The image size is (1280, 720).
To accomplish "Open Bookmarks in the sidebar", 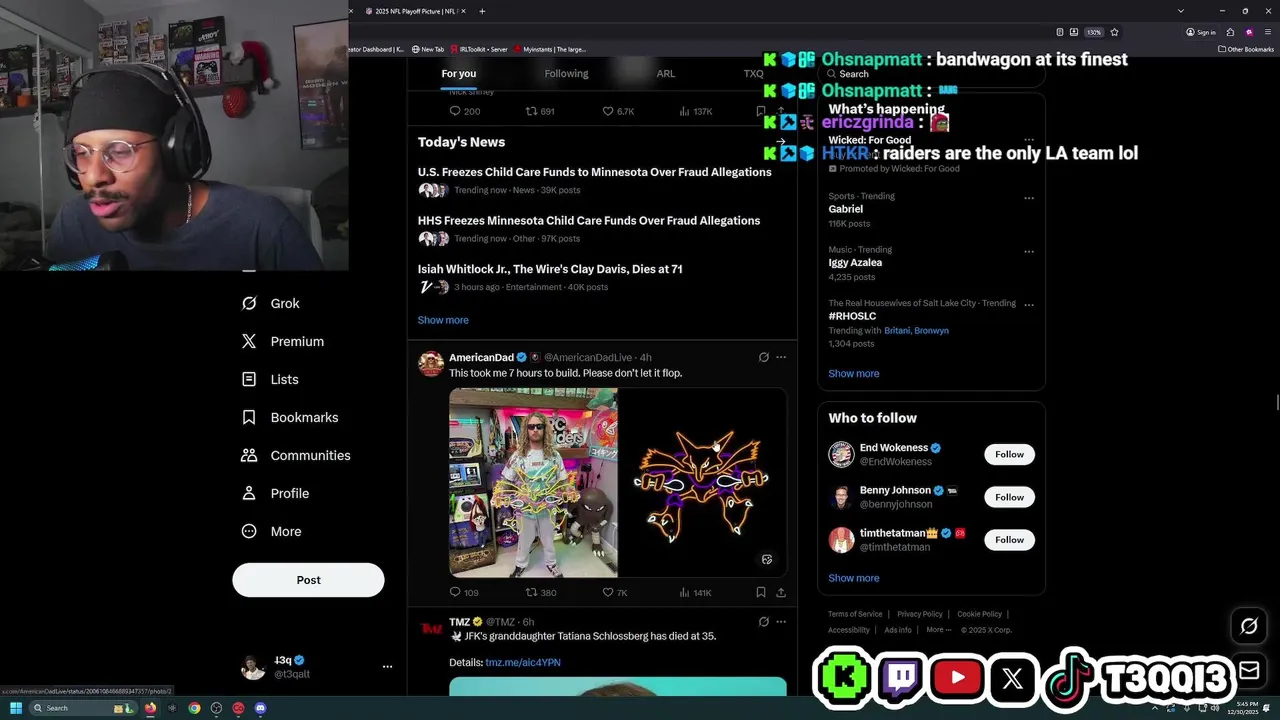I will point(290,417).
